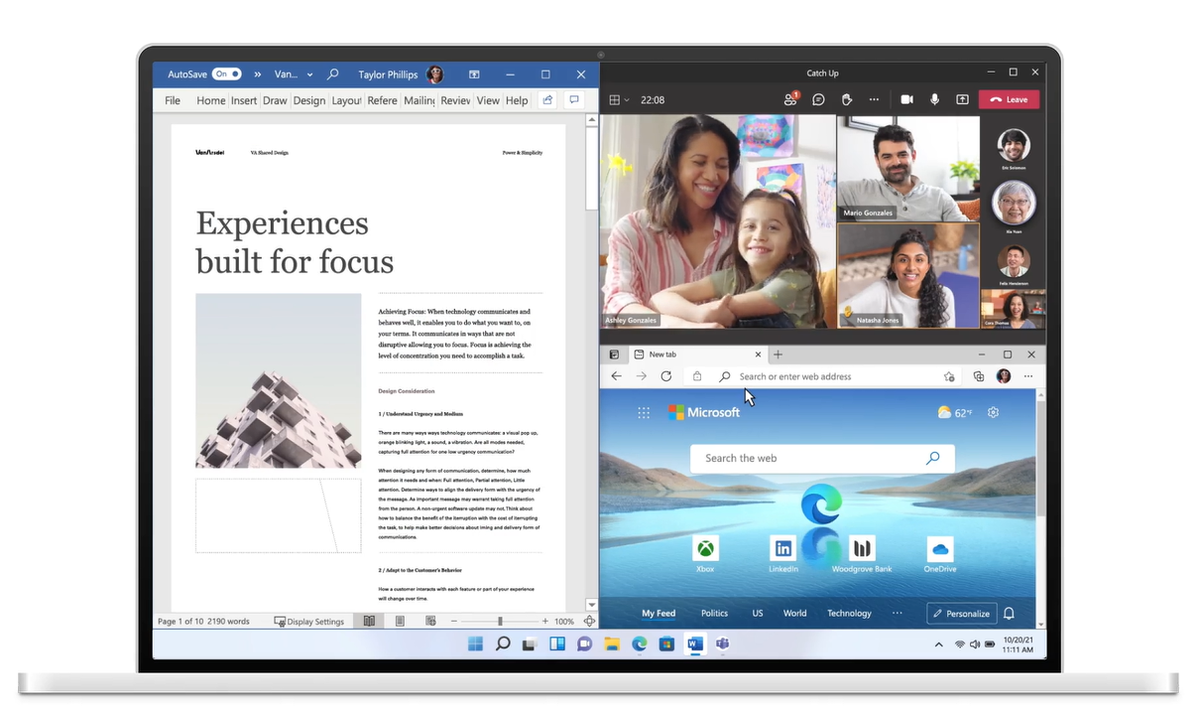Open the OneDrive quick link

(x=940, y=554)
